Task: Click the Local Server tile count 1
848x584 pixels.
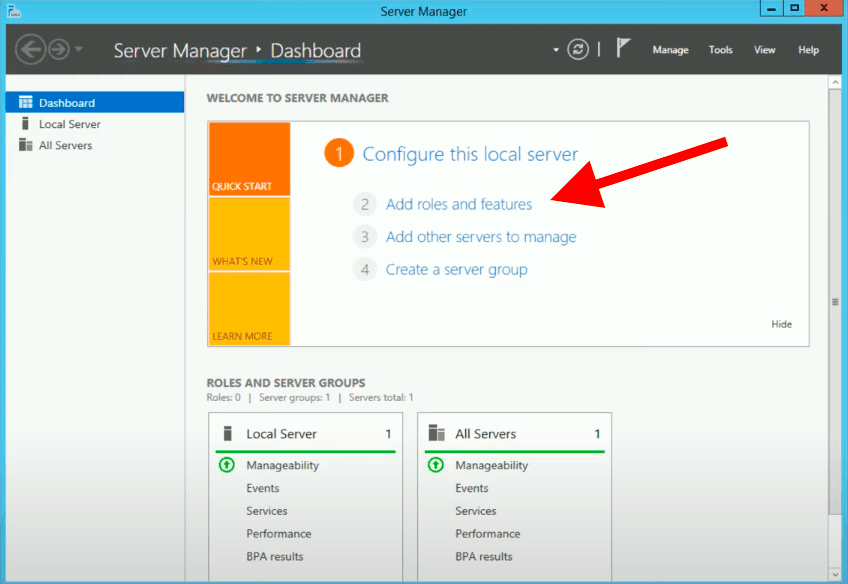Action: [388, 434]
